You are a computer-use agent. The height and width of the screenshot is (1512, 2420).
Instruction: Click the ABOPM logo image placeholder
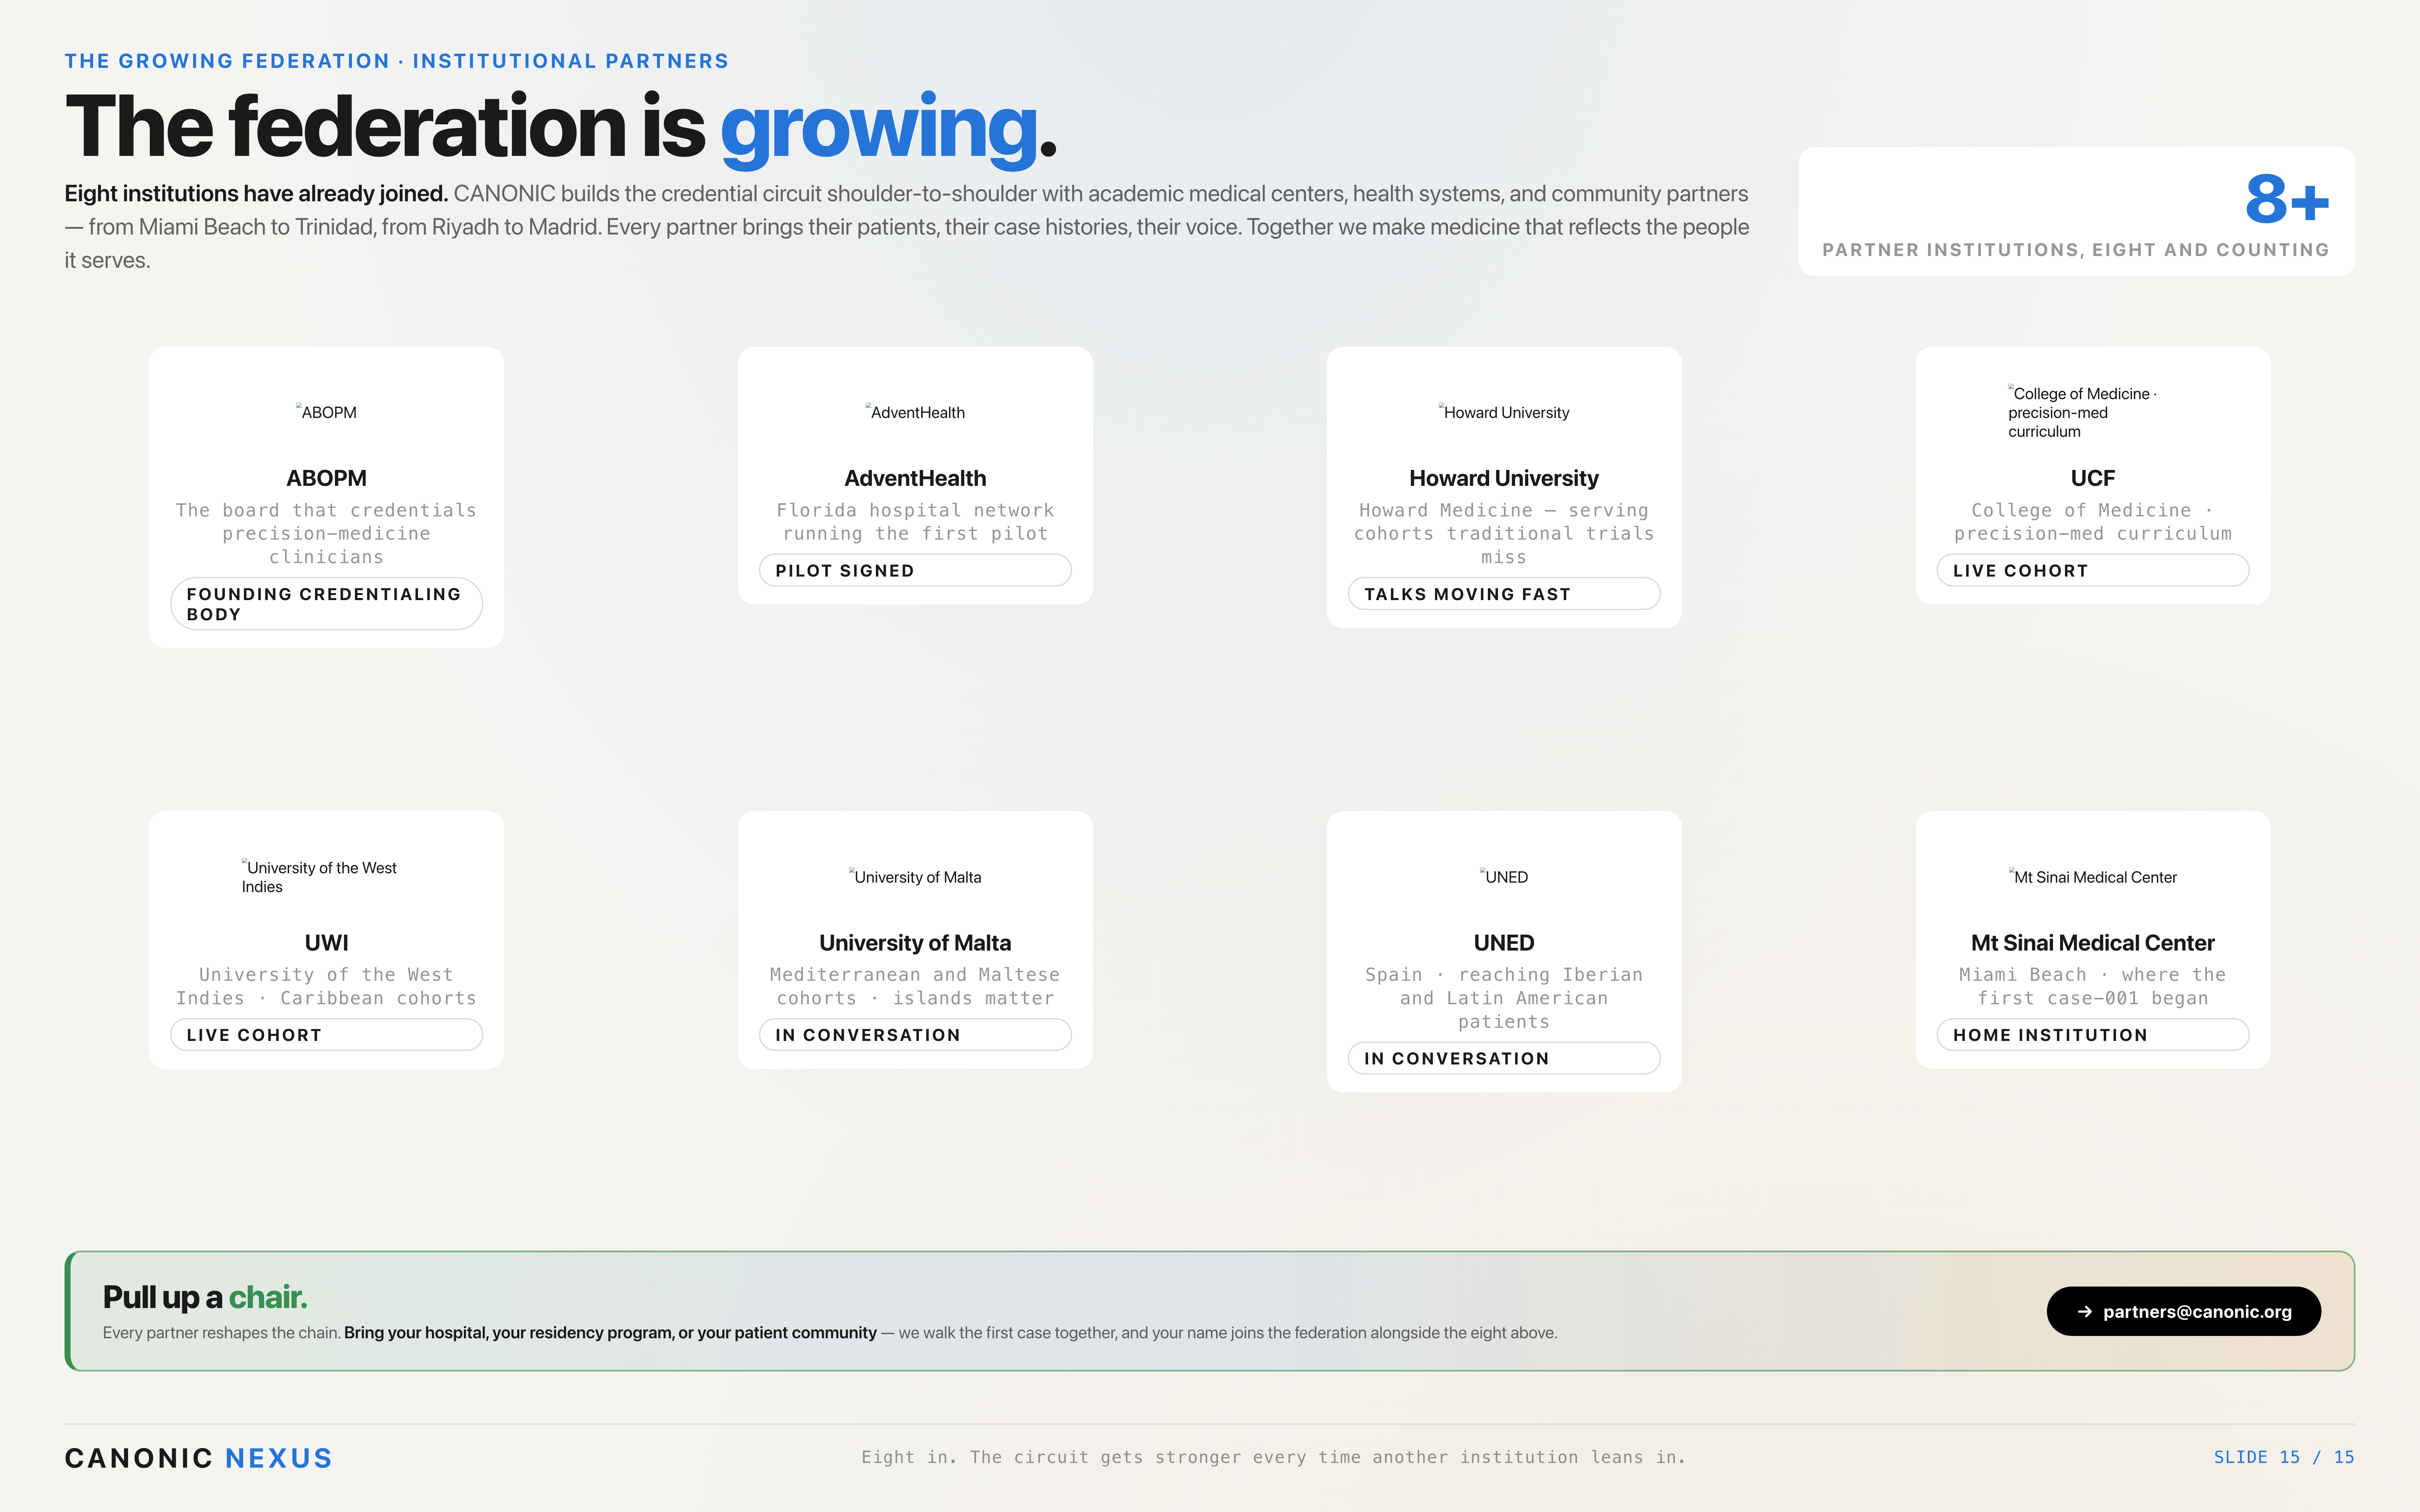326,412
